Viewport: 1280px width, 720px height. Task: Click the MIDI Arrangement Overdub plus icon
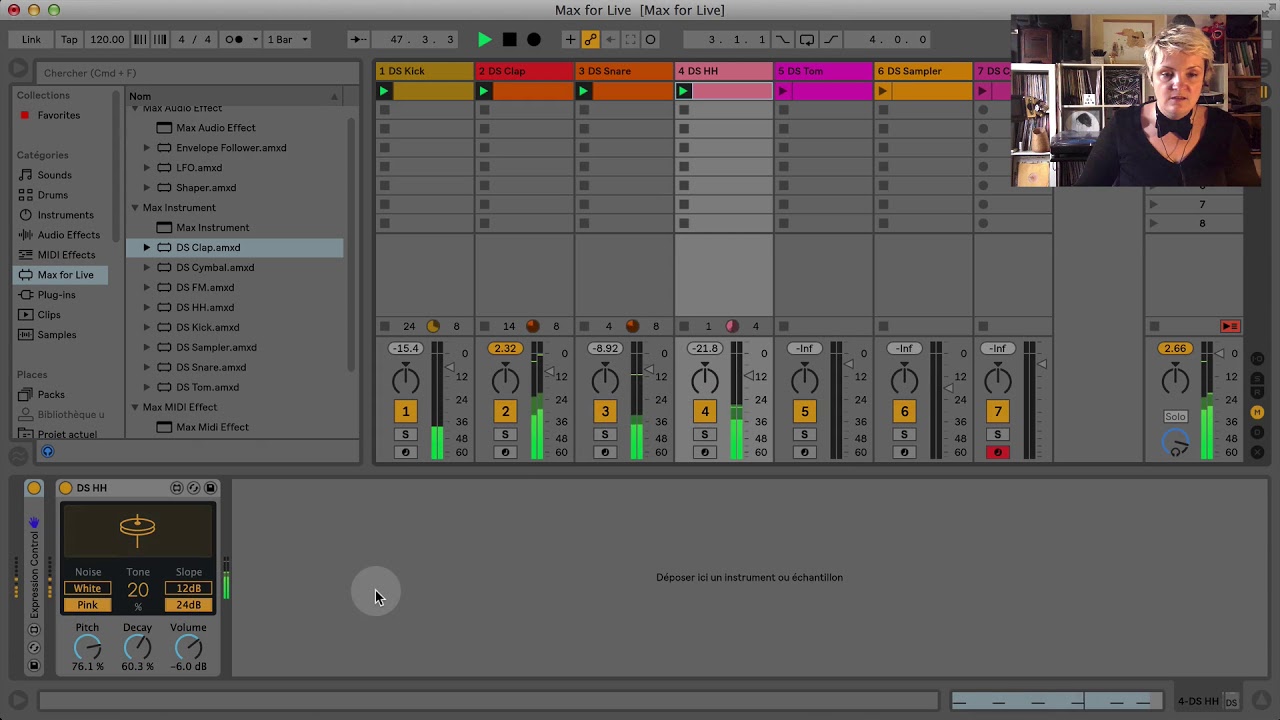pos(570,40)
